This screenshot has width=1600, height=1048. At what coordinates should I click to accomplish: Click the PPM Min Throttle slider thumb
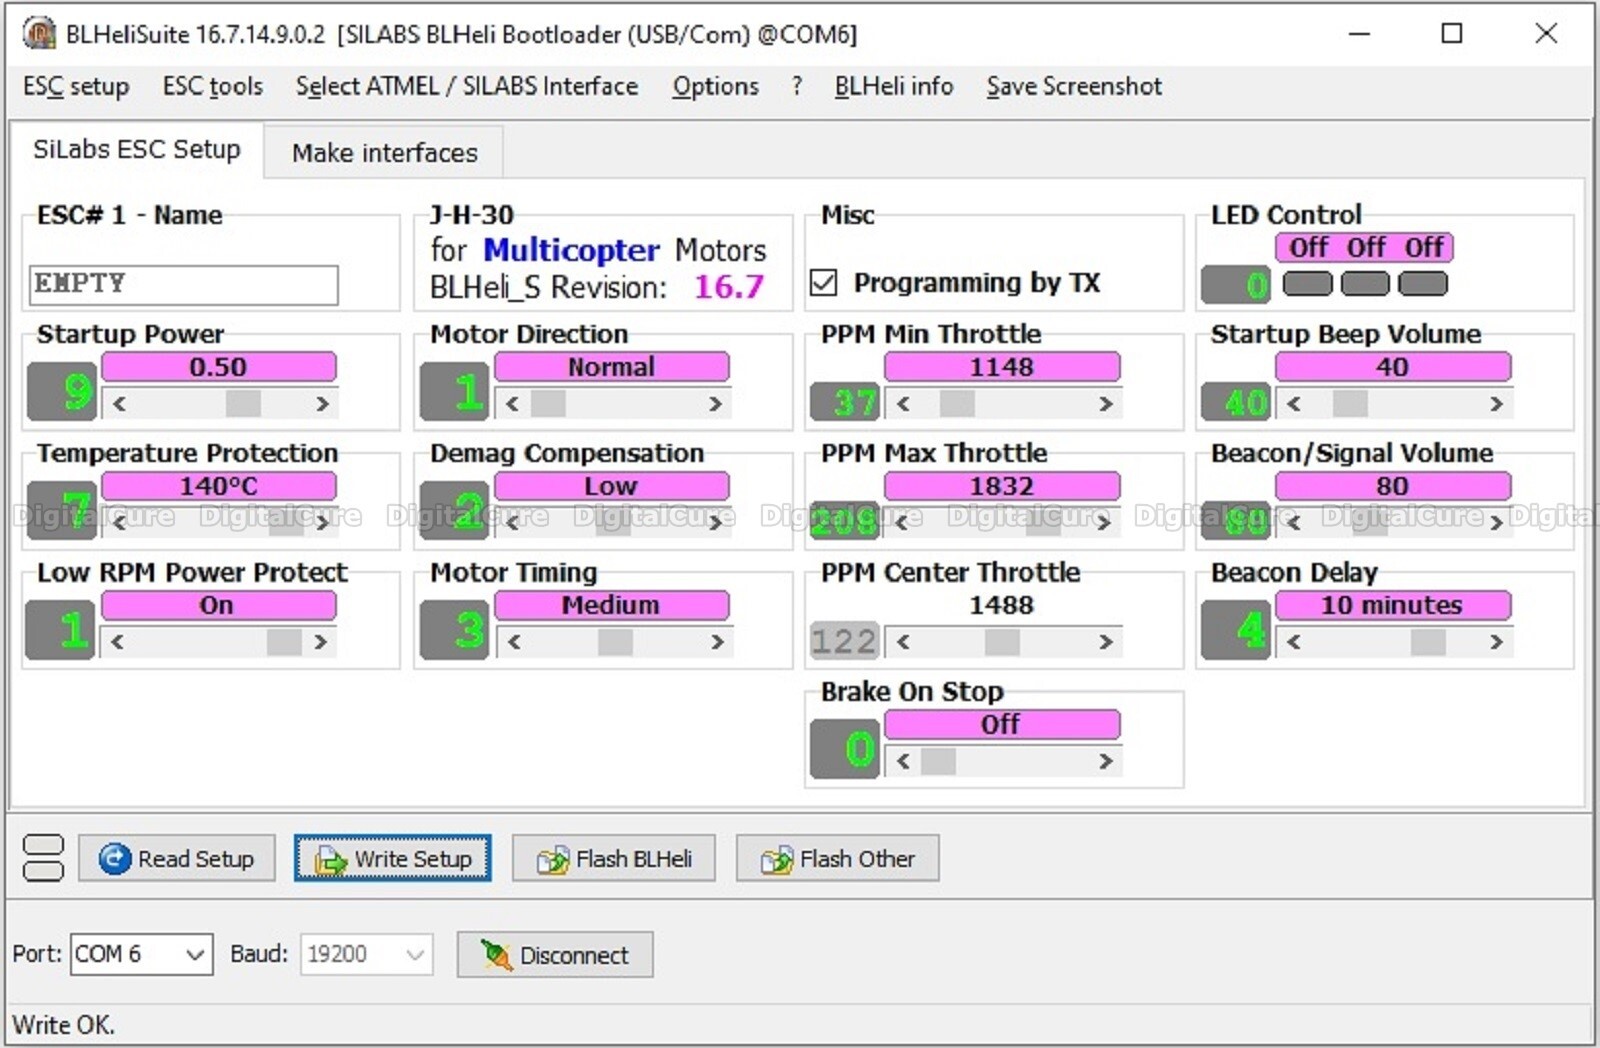[x=957, y=404]
